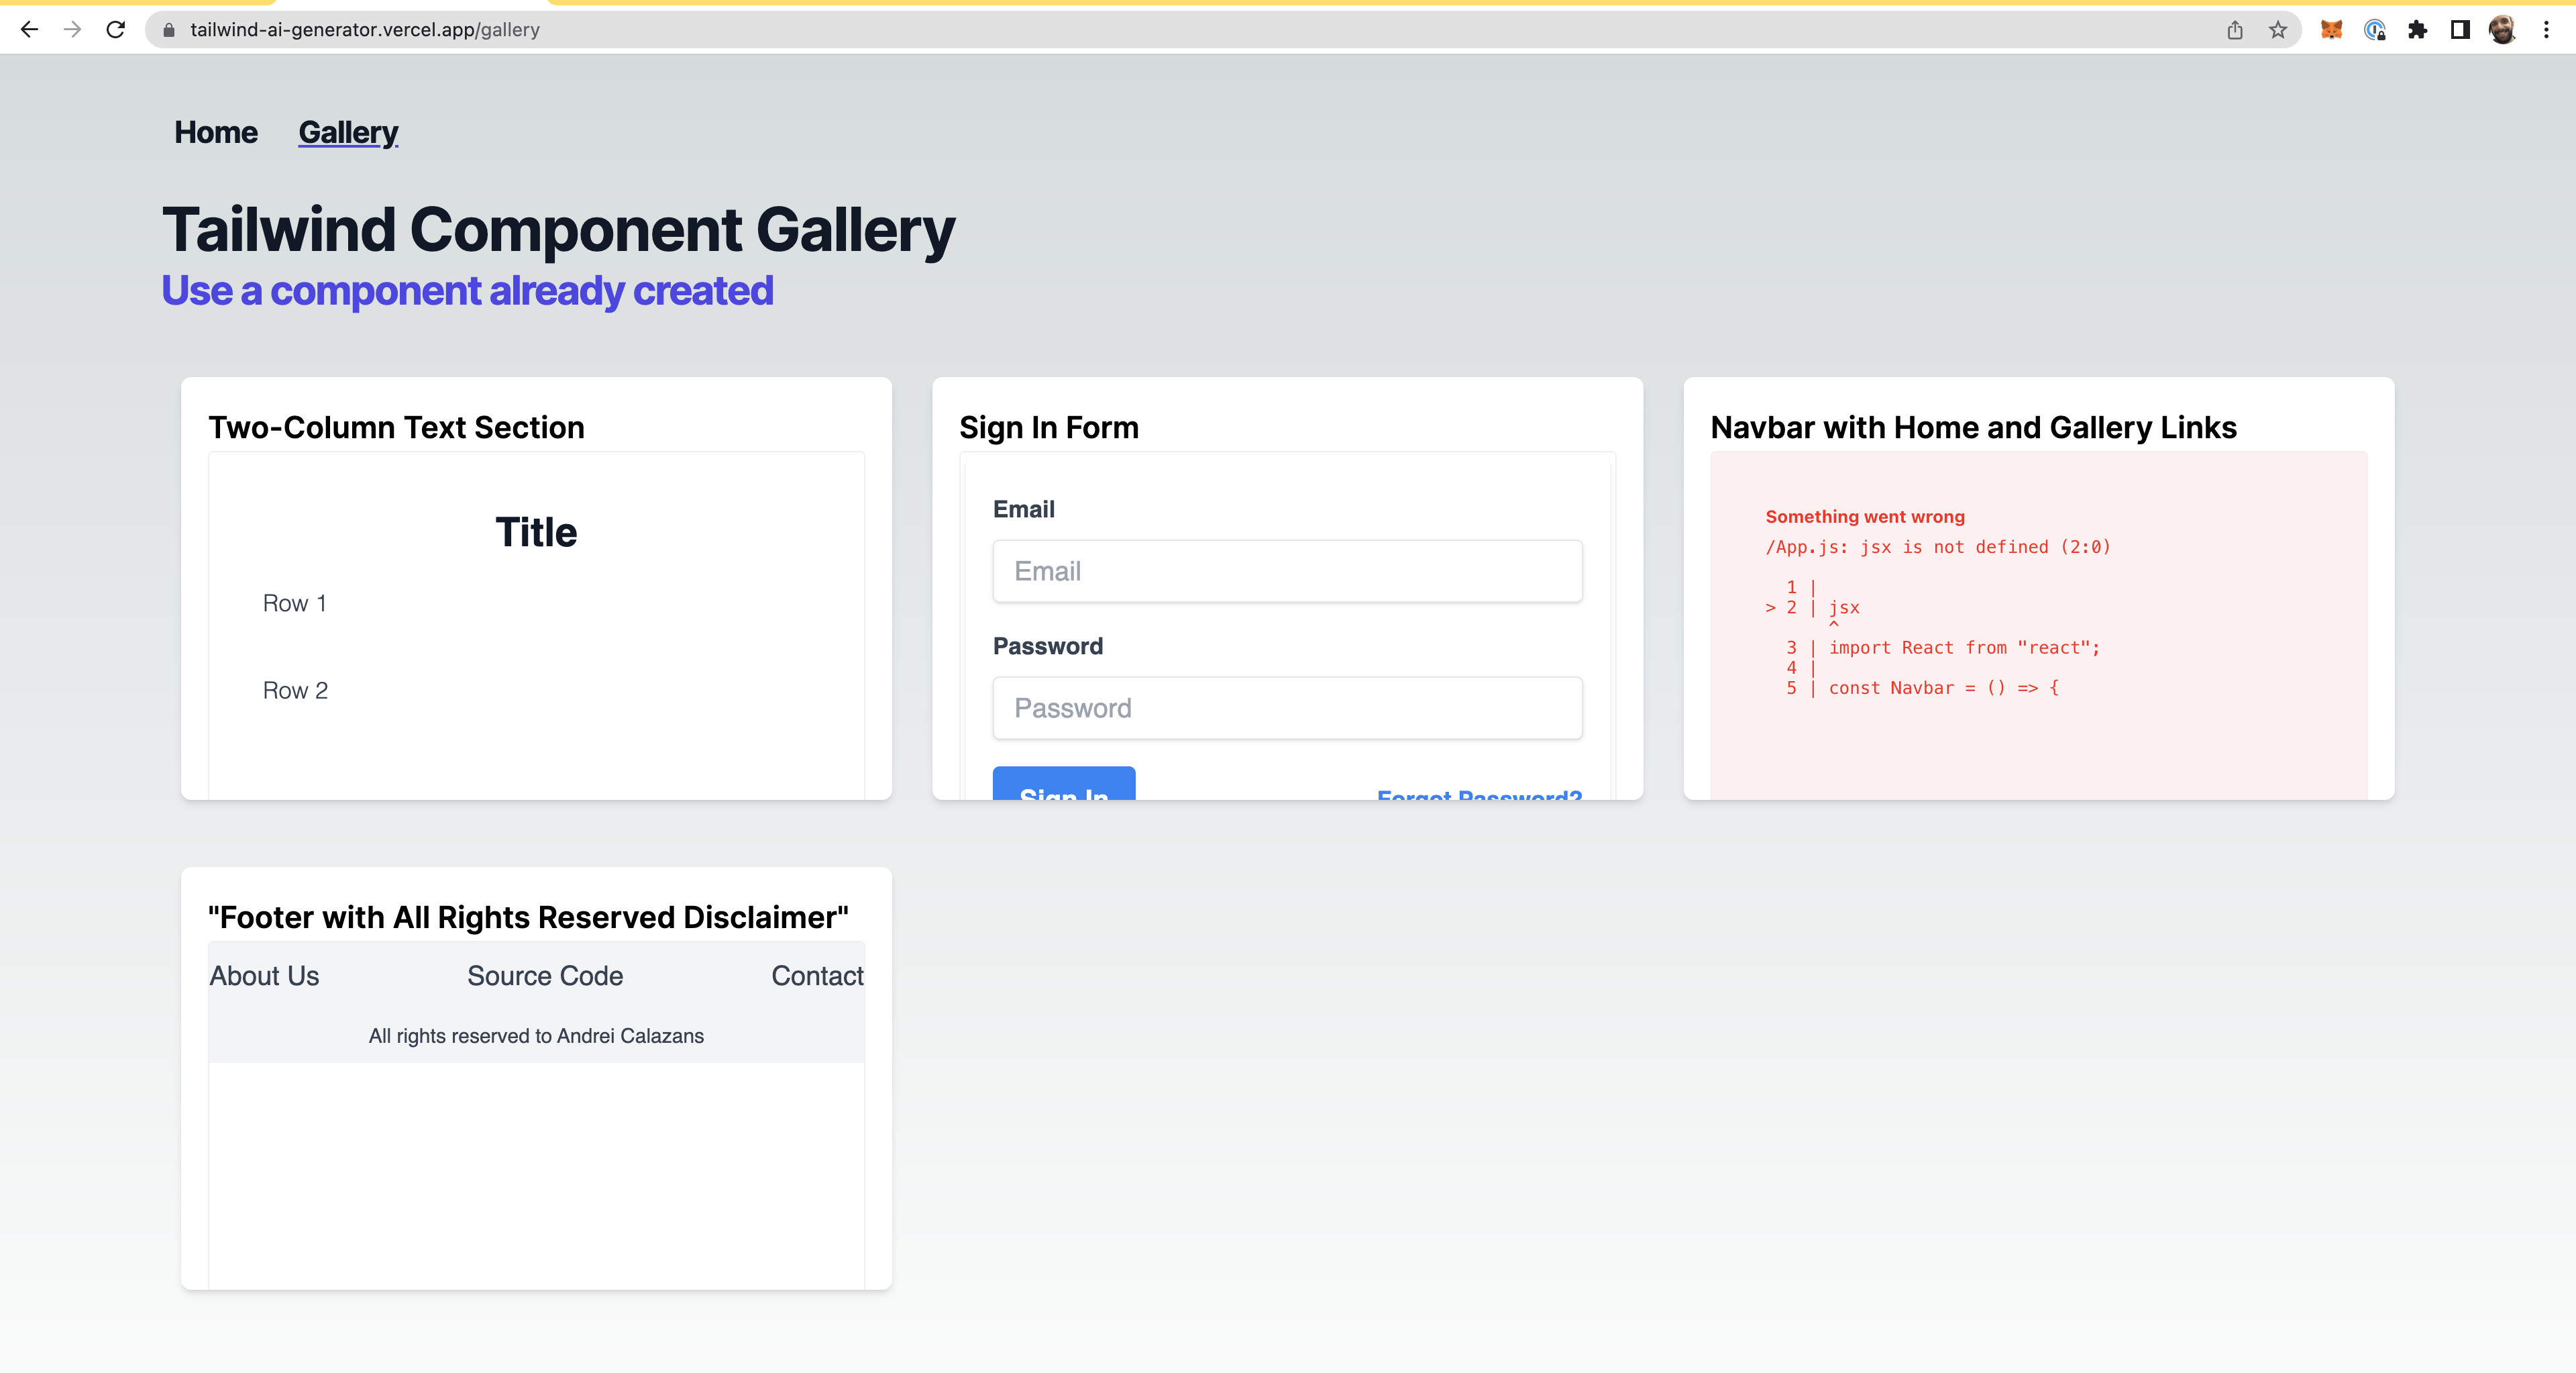The width and height of the screenshot is (2576, 1373).
Task: Open Chrome three-dot menu
Action: [x=2546, y=30]
